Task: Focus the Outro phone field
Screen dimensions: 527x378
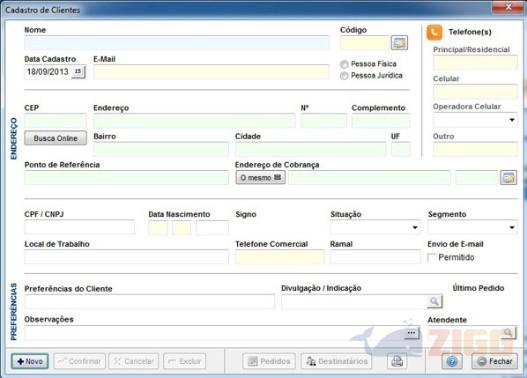Action: (x=475, y=150)
